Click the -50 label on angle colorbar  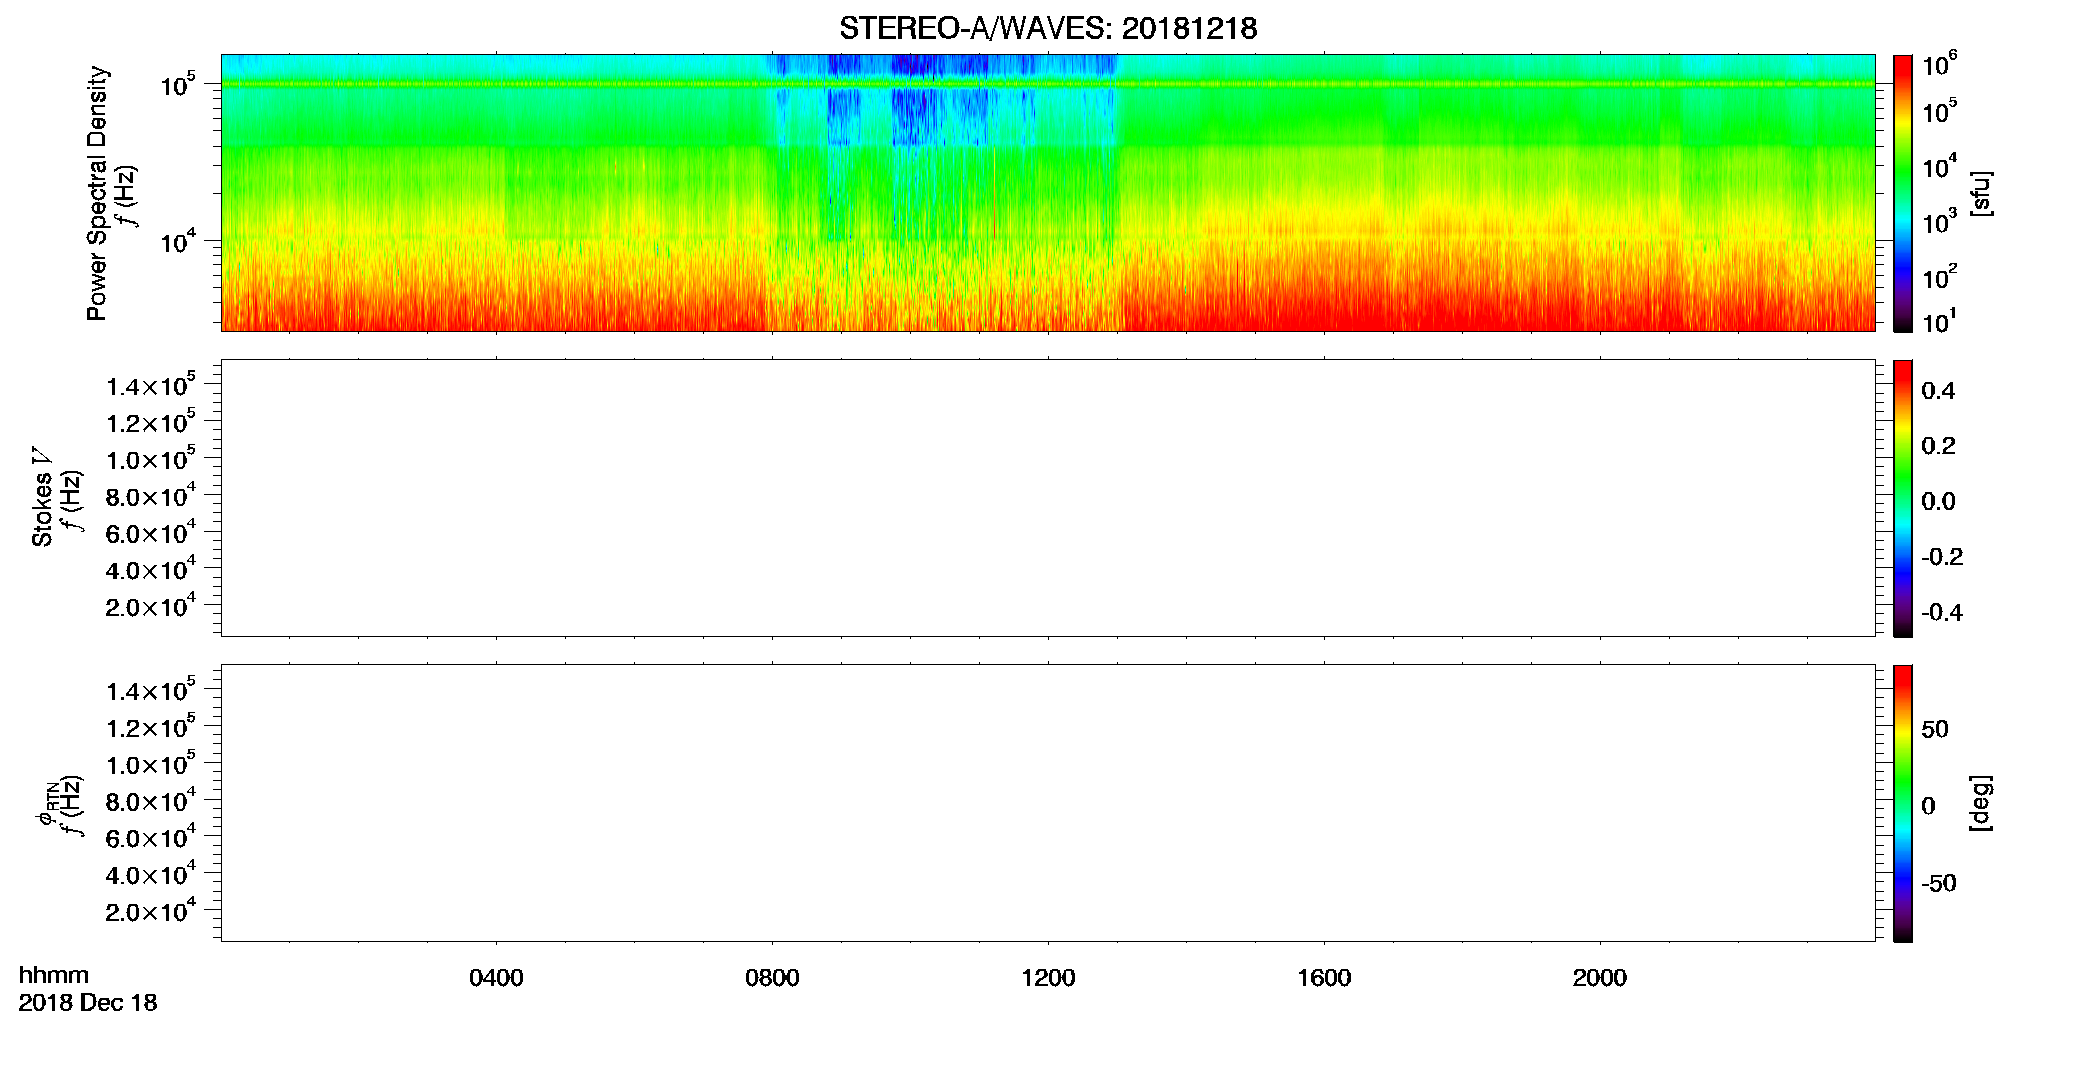click(x=1939, y=884)
